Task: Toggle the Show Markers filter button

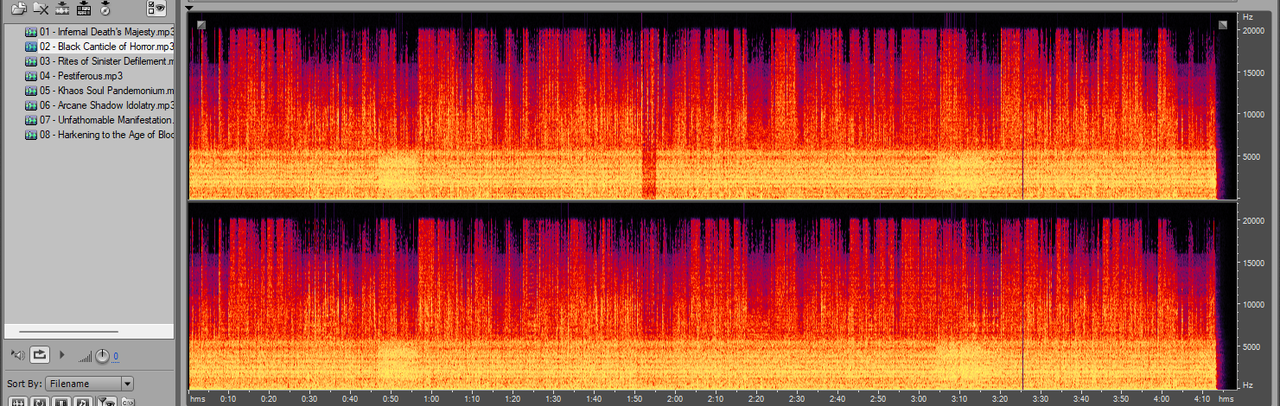Action: pyautogui.click(x=105, y=402)
